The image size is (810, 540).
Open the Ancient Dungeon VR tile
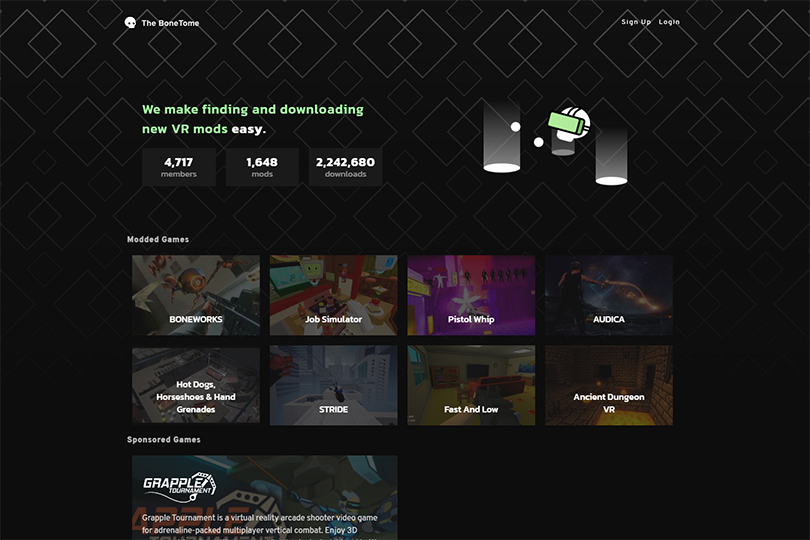[x=609, y=385]
